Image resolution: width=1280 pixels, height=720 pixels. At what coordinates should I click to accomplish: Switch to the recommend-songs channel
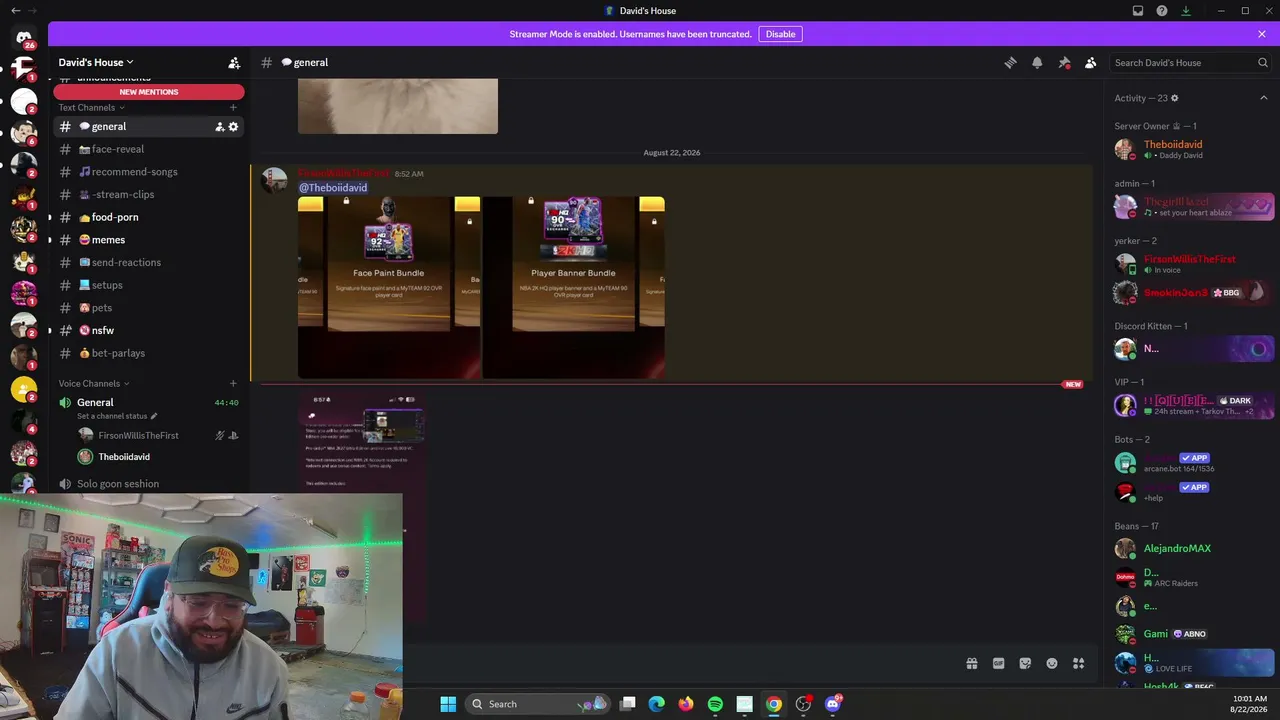[x=149, y=172]
